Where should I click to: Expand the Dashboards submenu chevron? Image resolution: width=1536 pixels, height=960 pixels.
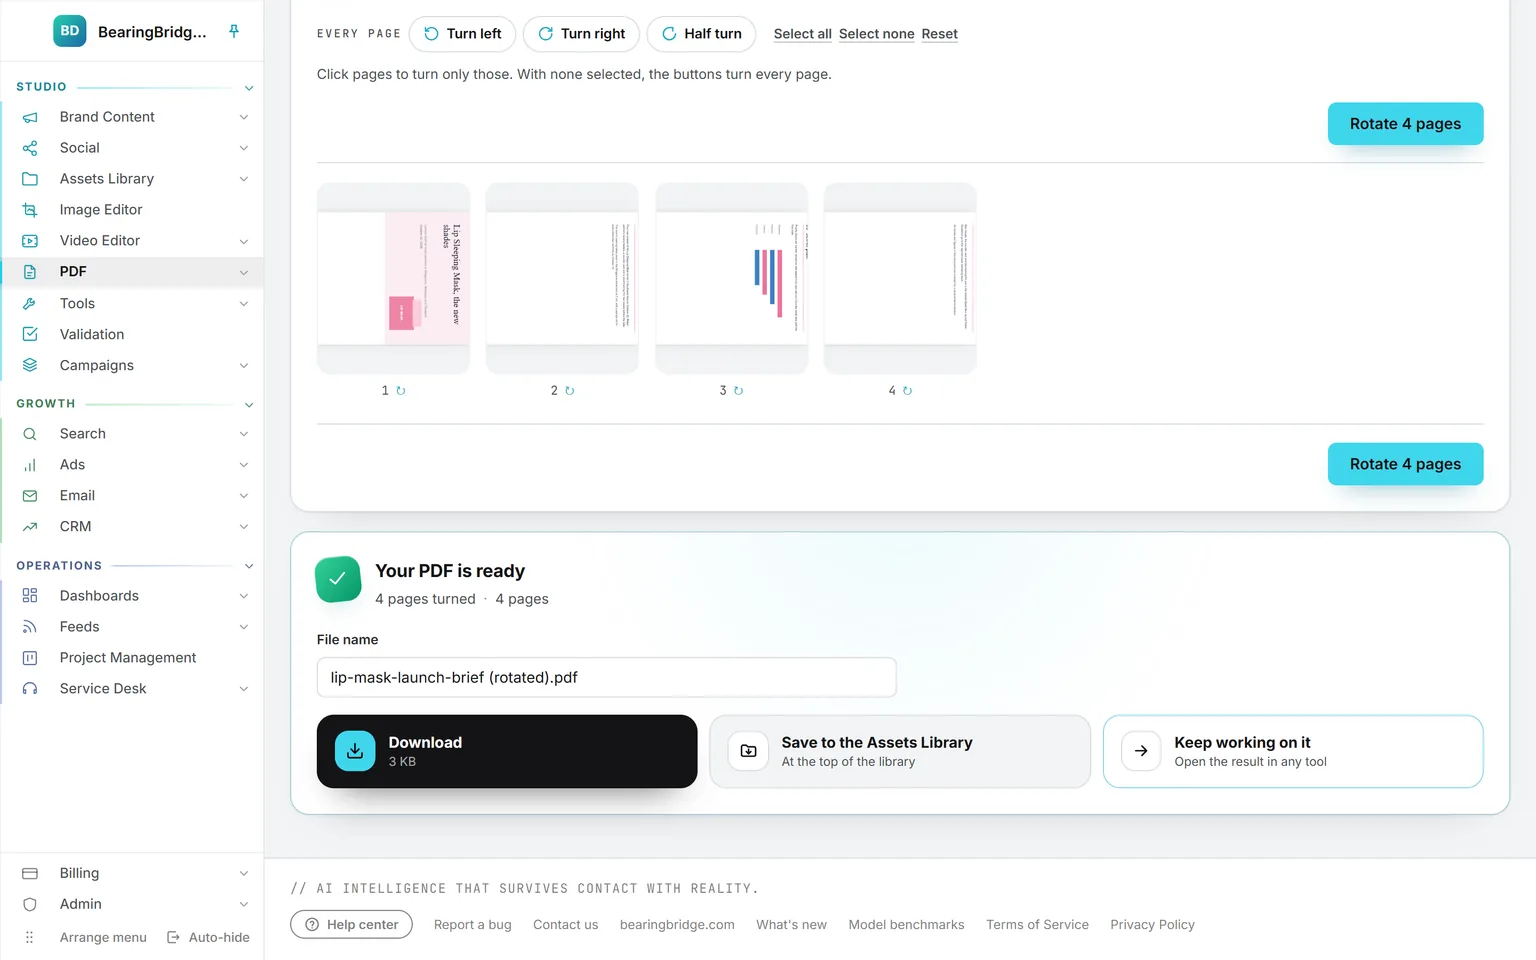coord(244,596)
